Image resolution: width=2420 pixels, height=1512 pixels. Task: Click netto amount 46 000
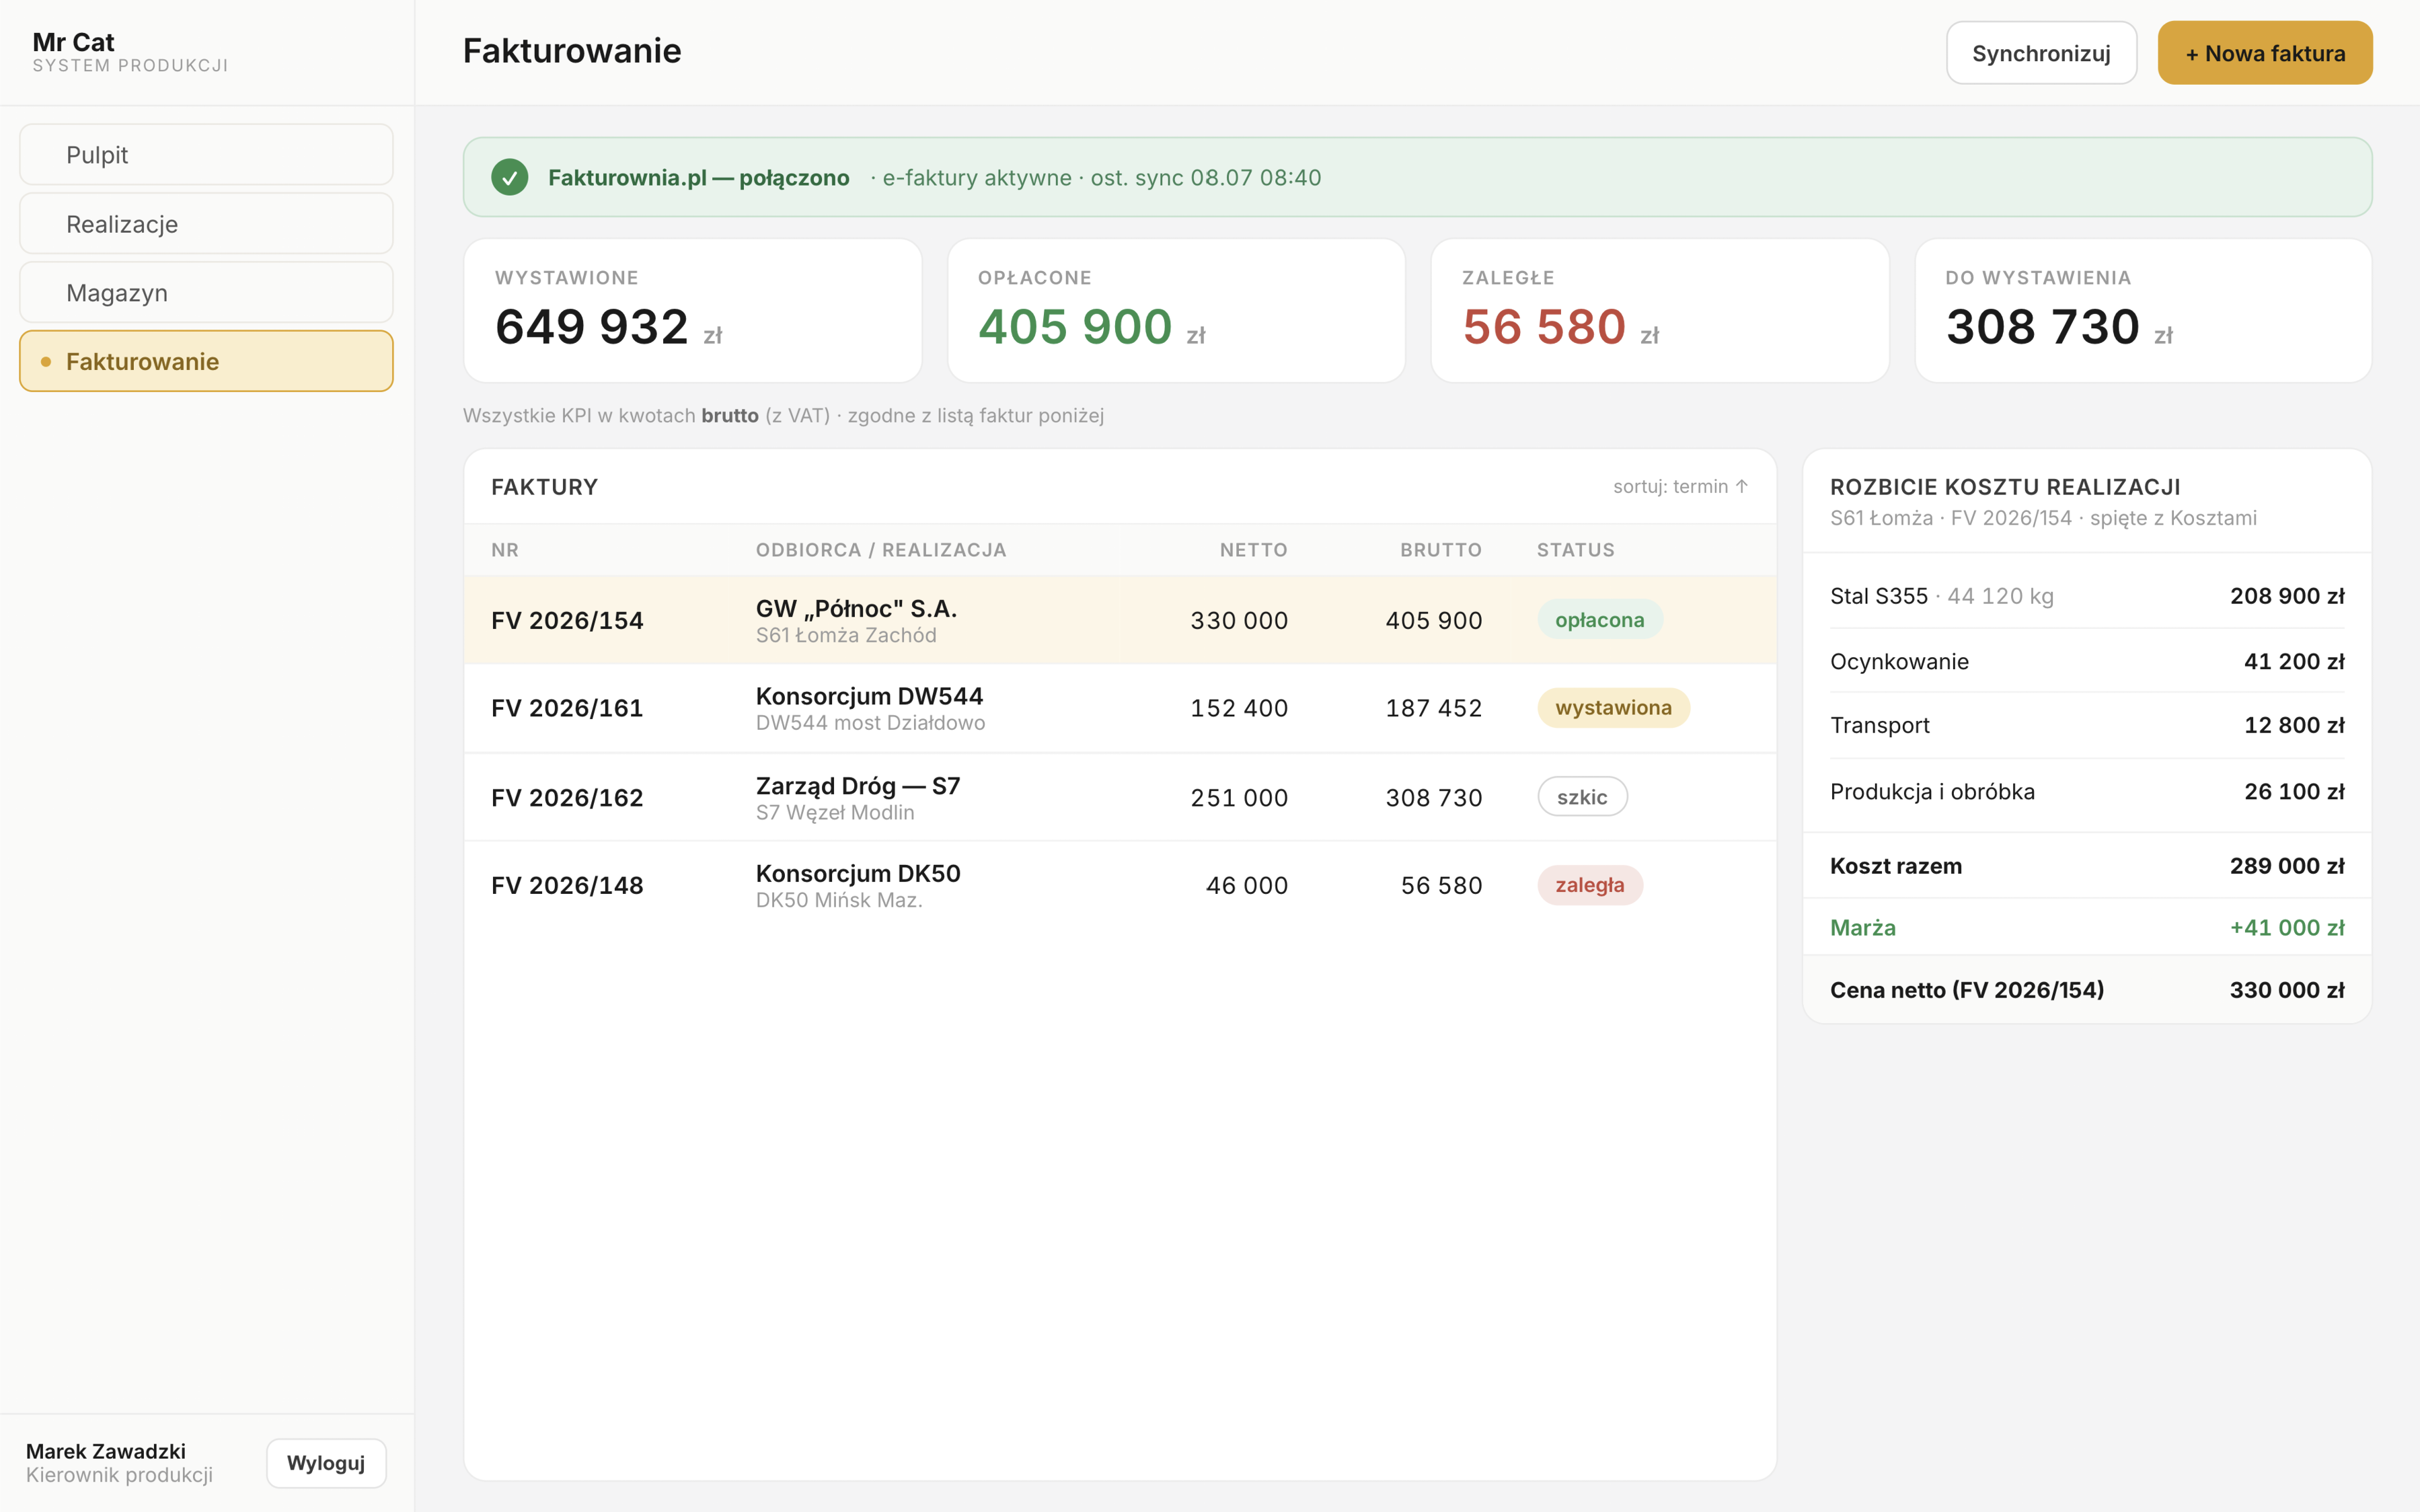(x=1247, y=885)
